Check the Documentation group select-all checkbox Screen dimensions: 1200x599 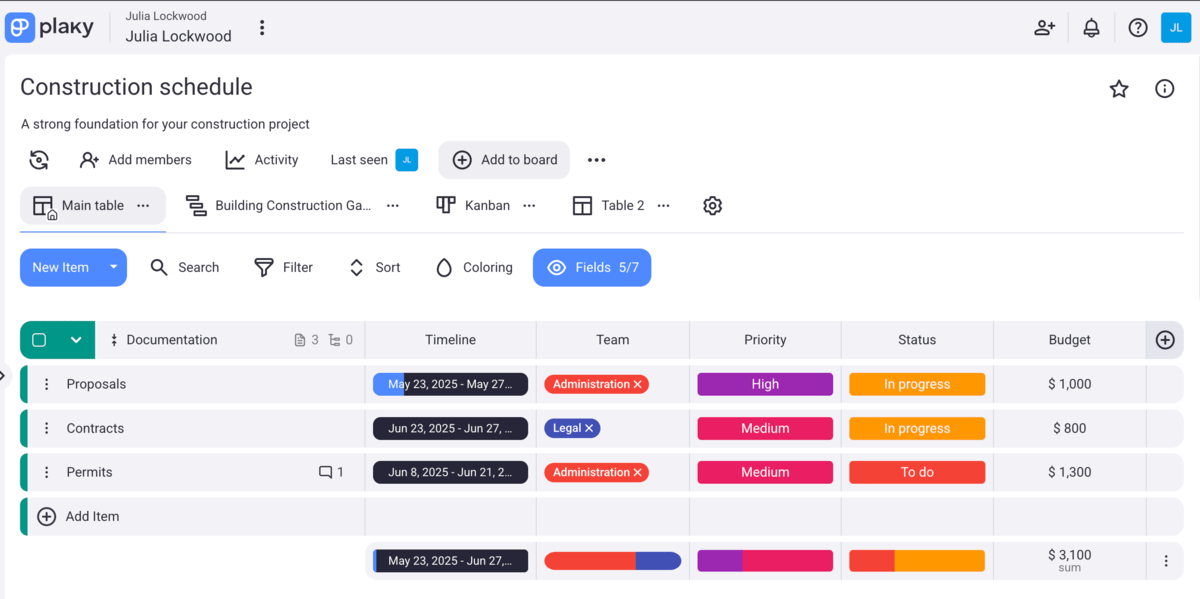(39, 340)
